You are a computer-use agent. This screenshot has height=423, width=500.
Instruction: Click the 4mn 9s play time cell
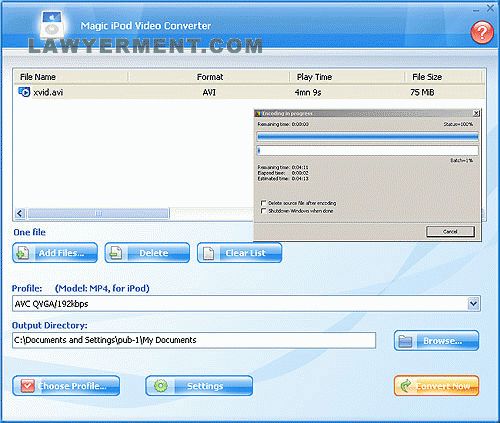point(308,92)
